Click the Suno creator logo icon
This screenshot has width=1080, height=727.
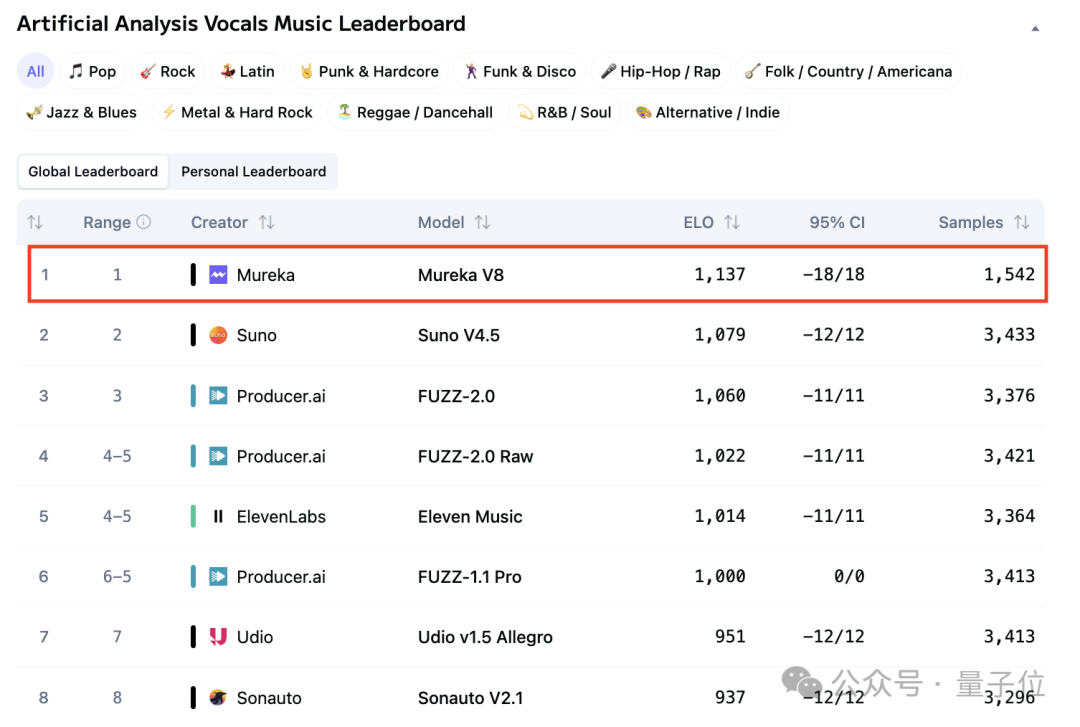(x=216, y=335)
